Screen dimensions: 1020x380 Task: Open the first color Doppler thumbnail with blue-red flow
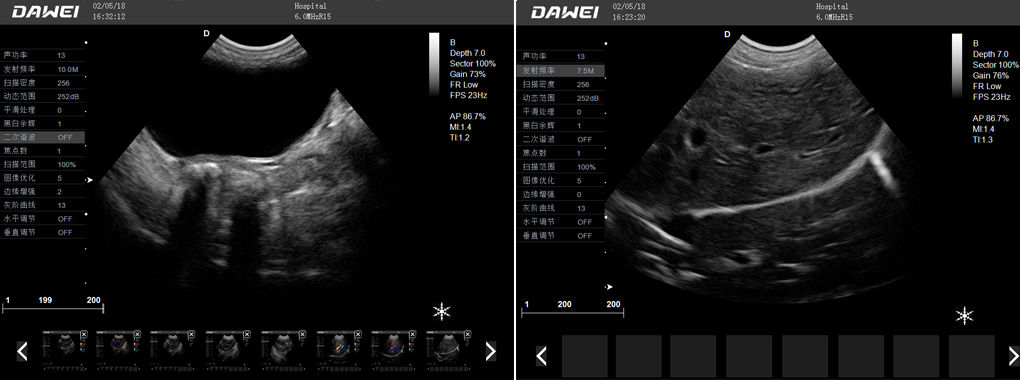(x=64, y=349)
